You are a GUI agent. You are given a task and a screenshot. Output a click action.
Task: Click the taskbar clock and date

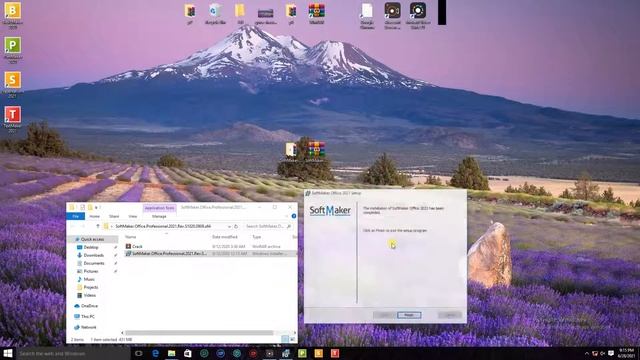tap(627, 353)
